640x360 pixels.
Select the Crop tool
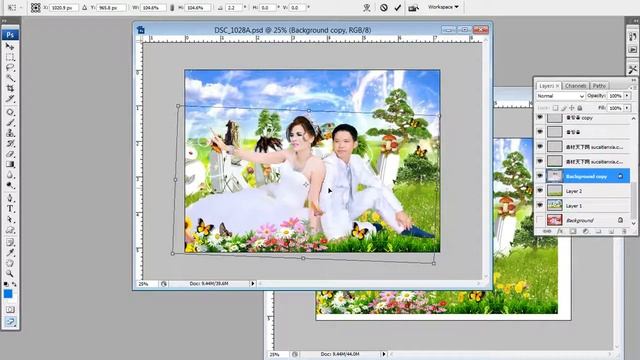10,88
